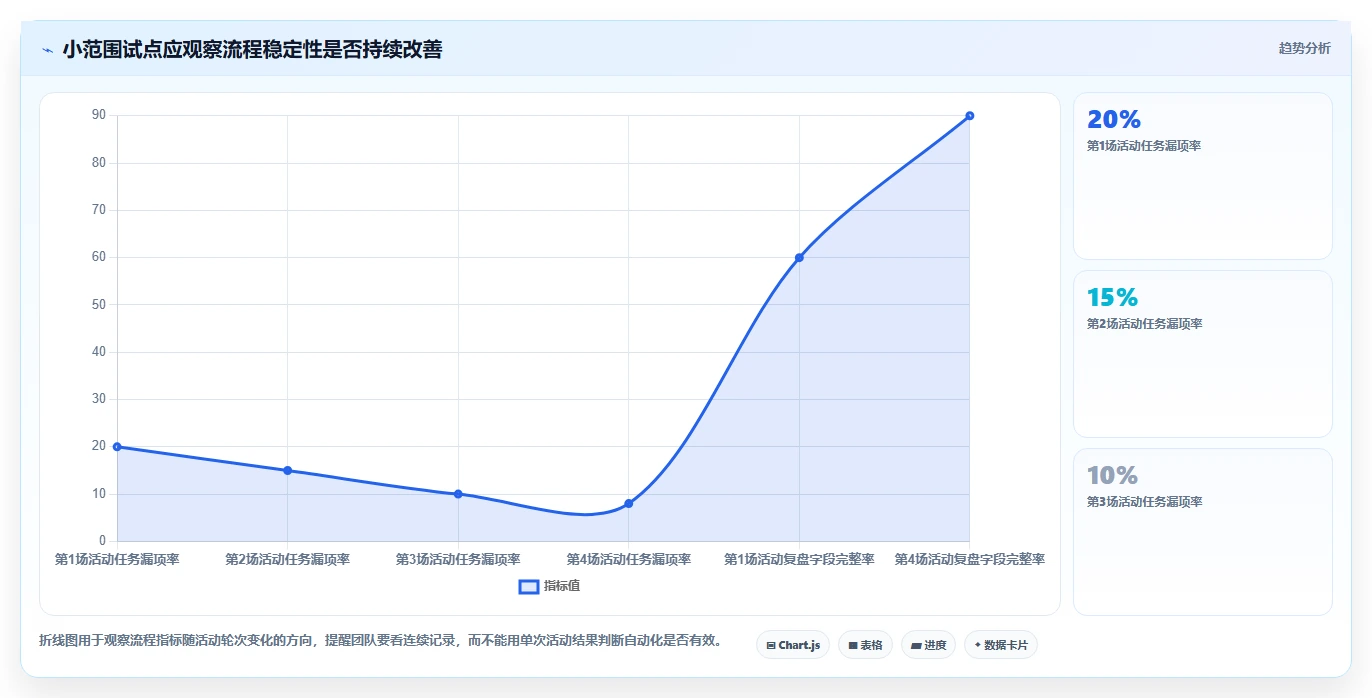Viewport: 1372px width, 698px height.
Task: Open the 10% data card
Action: coord(1203,532)
